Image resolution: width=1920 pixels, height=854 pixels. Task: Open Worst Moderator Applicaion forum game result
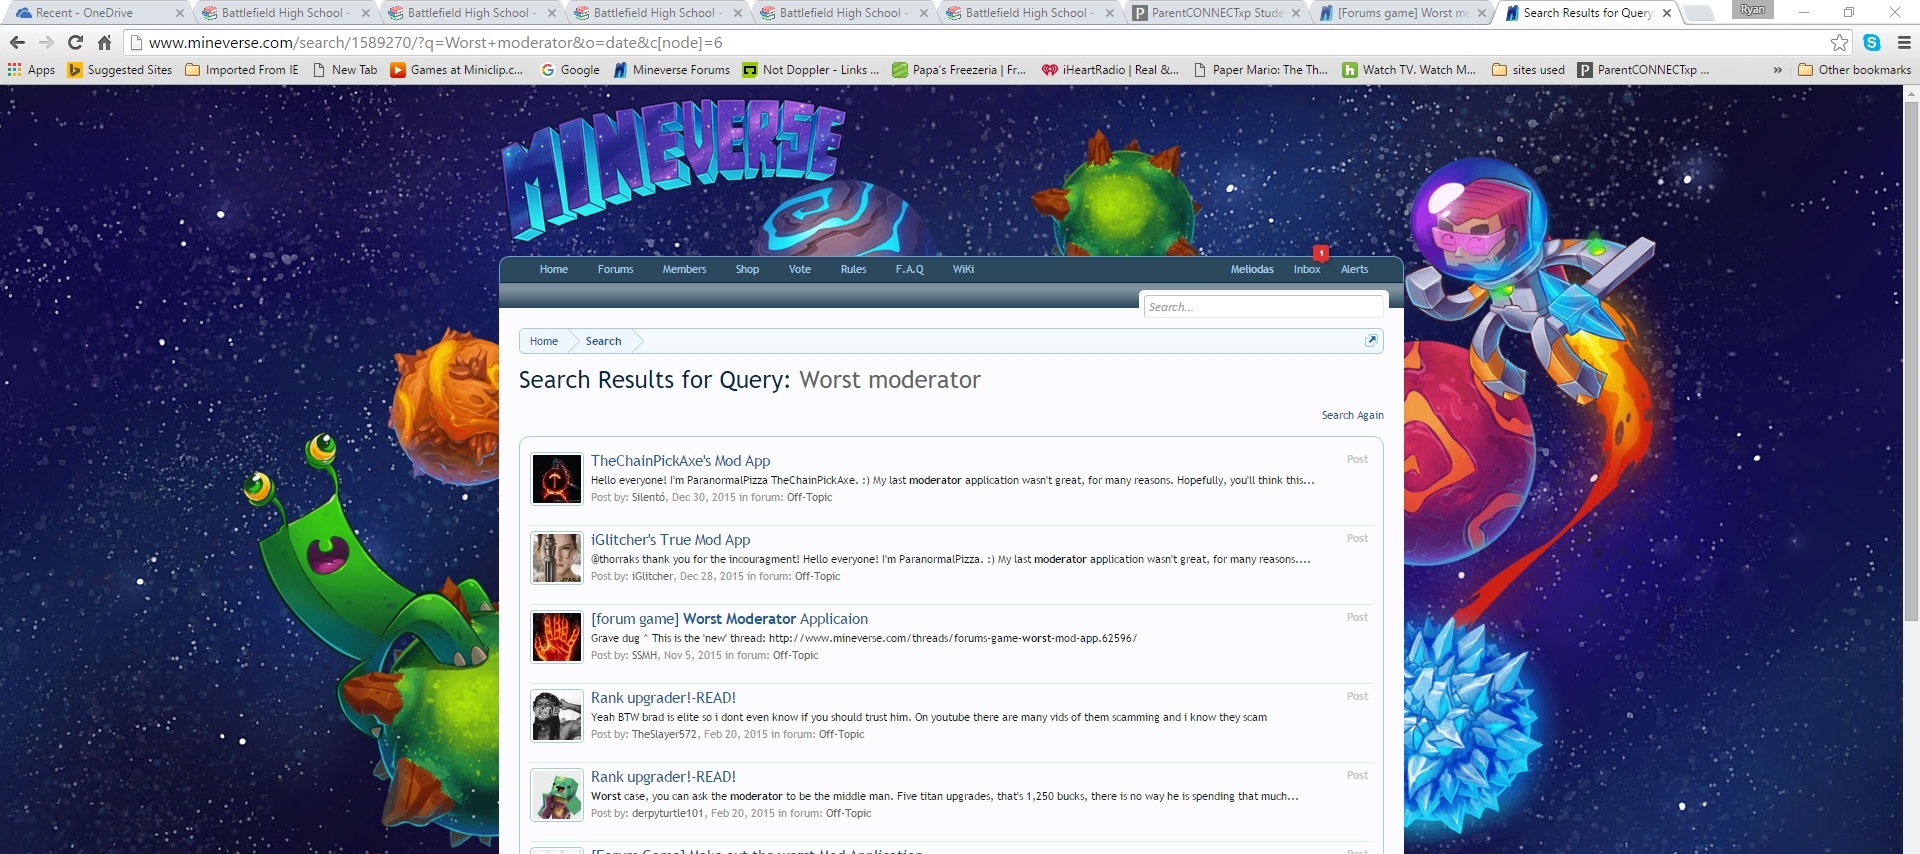click(x=729, y=619)
